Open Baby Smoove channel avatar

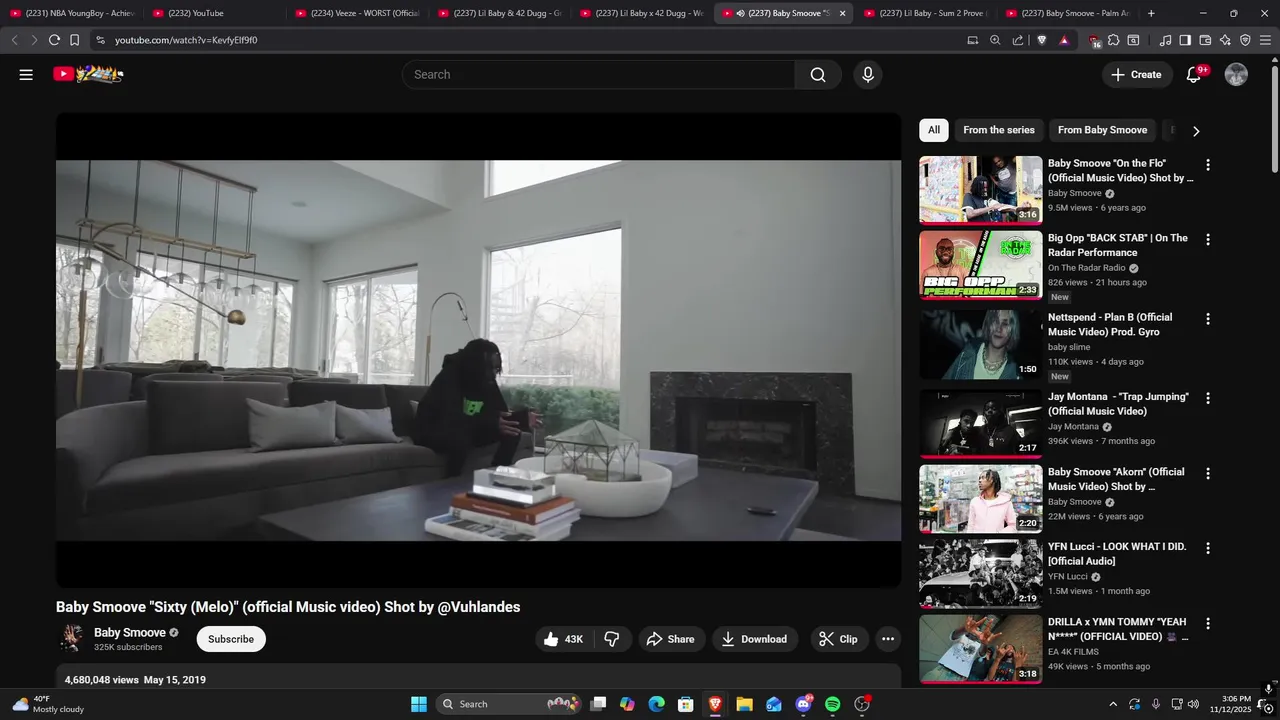[71, 638]
